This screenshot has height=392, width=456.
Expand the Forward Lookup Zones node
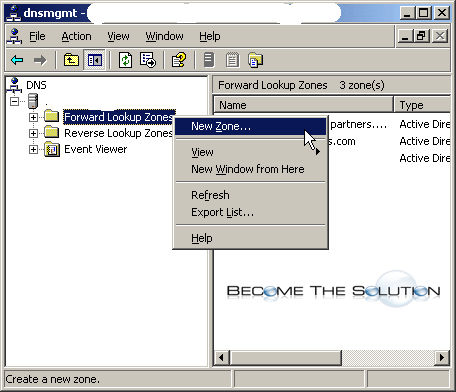click(33, 117)
